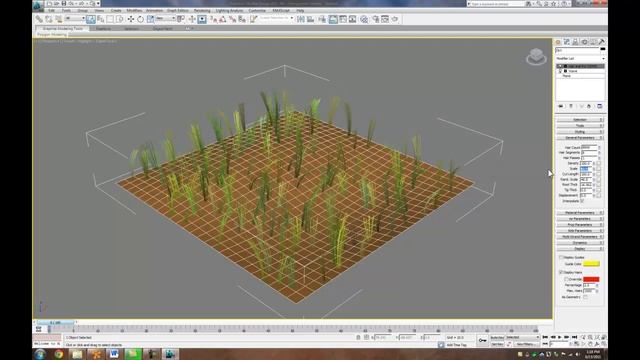Click the Auto Key button
The image size is (640, 360).
coord(497,338)
